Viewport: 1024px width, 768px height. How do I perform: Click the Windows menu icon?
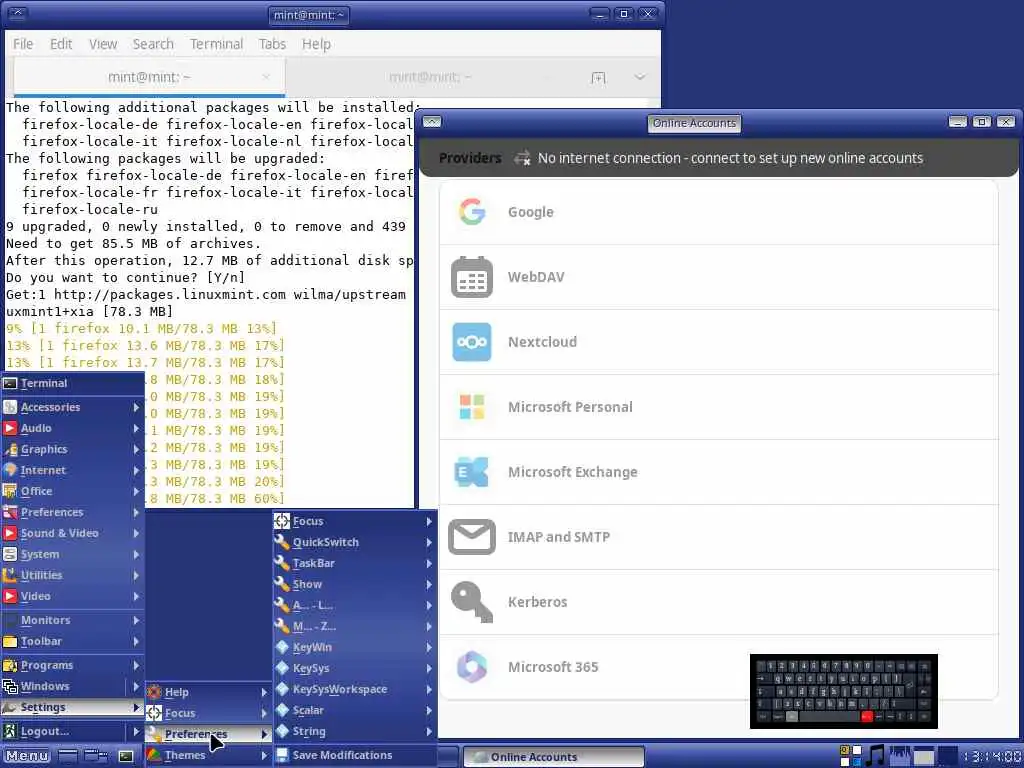coord(10,686)
